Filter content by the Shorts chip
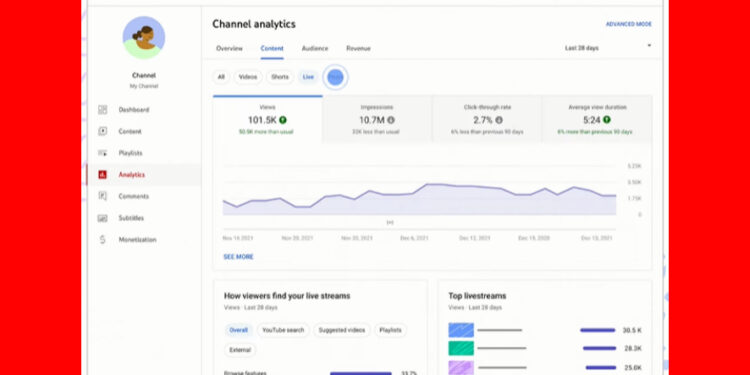The width and height of the screenshot is (750, 375). 280,77
